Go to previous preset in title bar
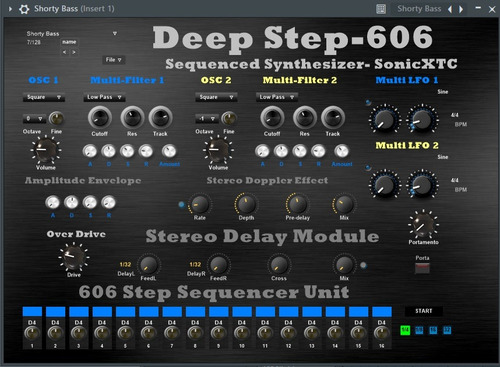The height and width of the screenshot is (367, 500). pos(450,9)
